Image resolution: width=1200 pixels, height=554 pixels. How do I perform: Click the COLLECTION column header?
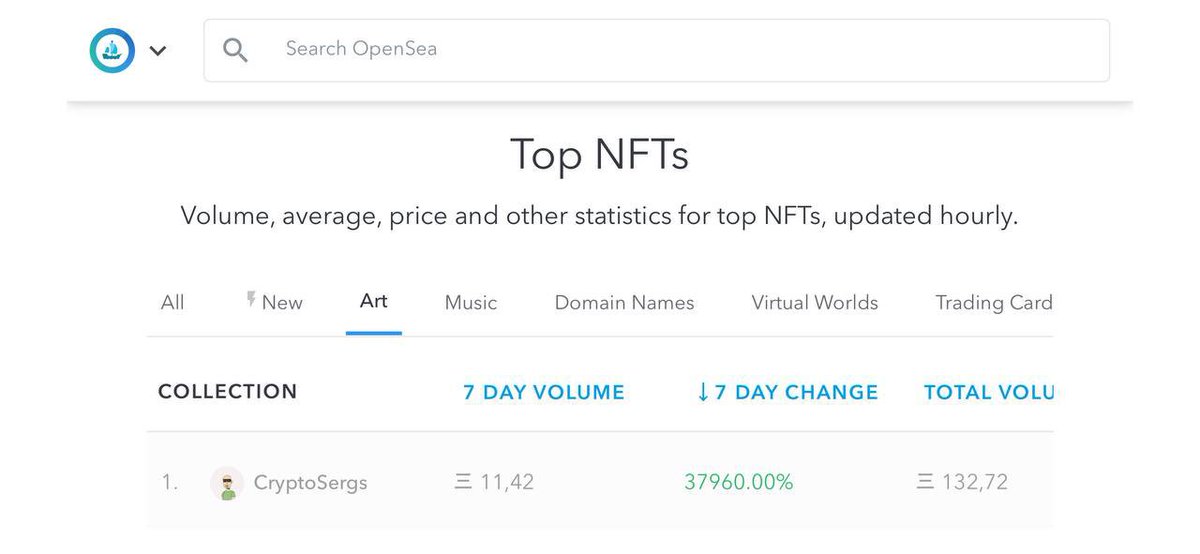(228, 392)
